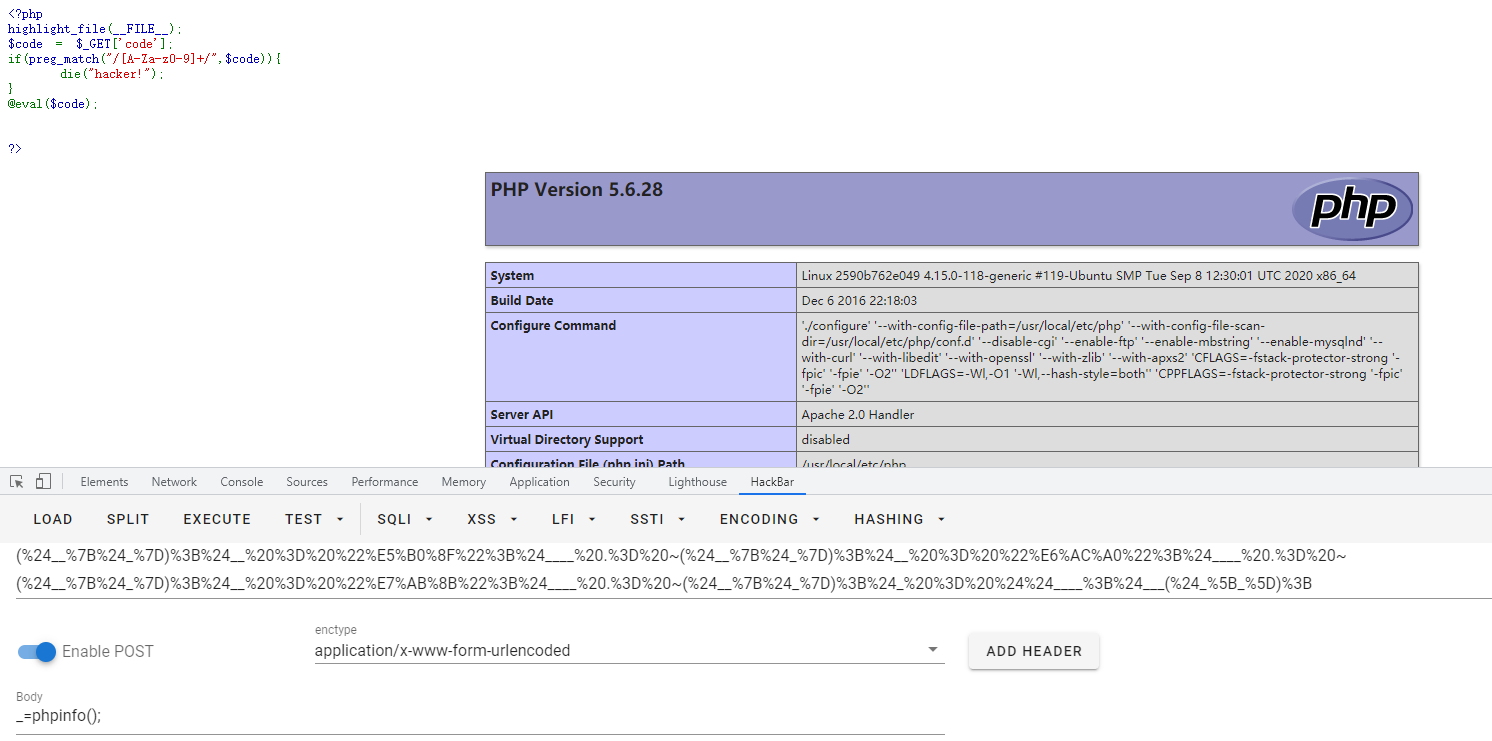Click the Apache 2.0 Handler value
The height and width of the screenshot is (741, 1492).
857,414
